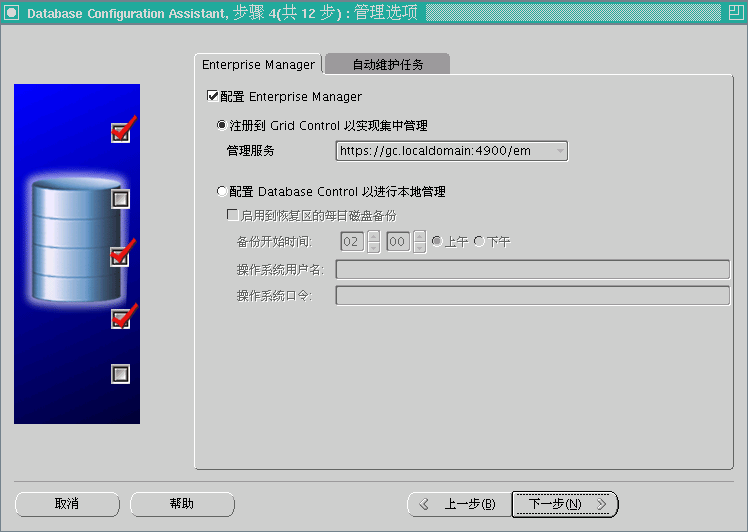Image resolution: width=748 pixels, height=532 pixels.
Task: Select the 下午 radio button
Action: (x=479, y=241)
